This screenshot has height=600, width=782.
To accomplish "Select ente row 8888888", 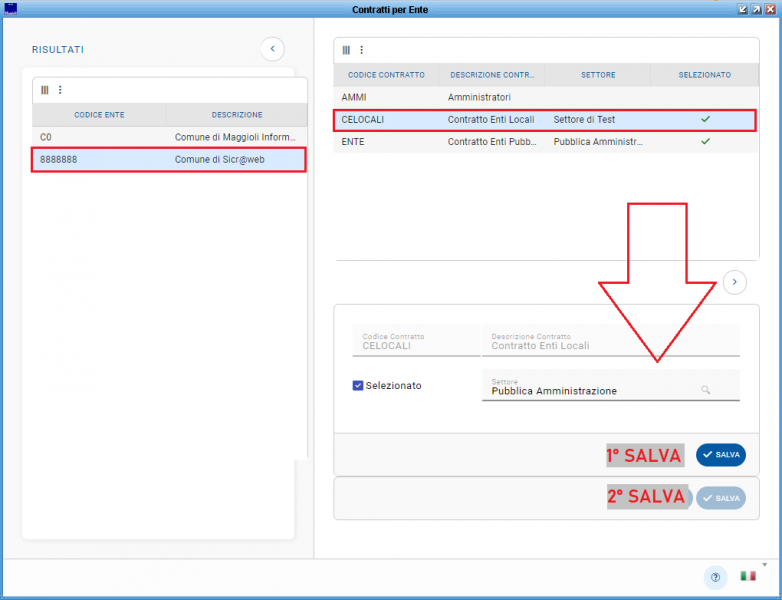I will click(x=169, y=160).
